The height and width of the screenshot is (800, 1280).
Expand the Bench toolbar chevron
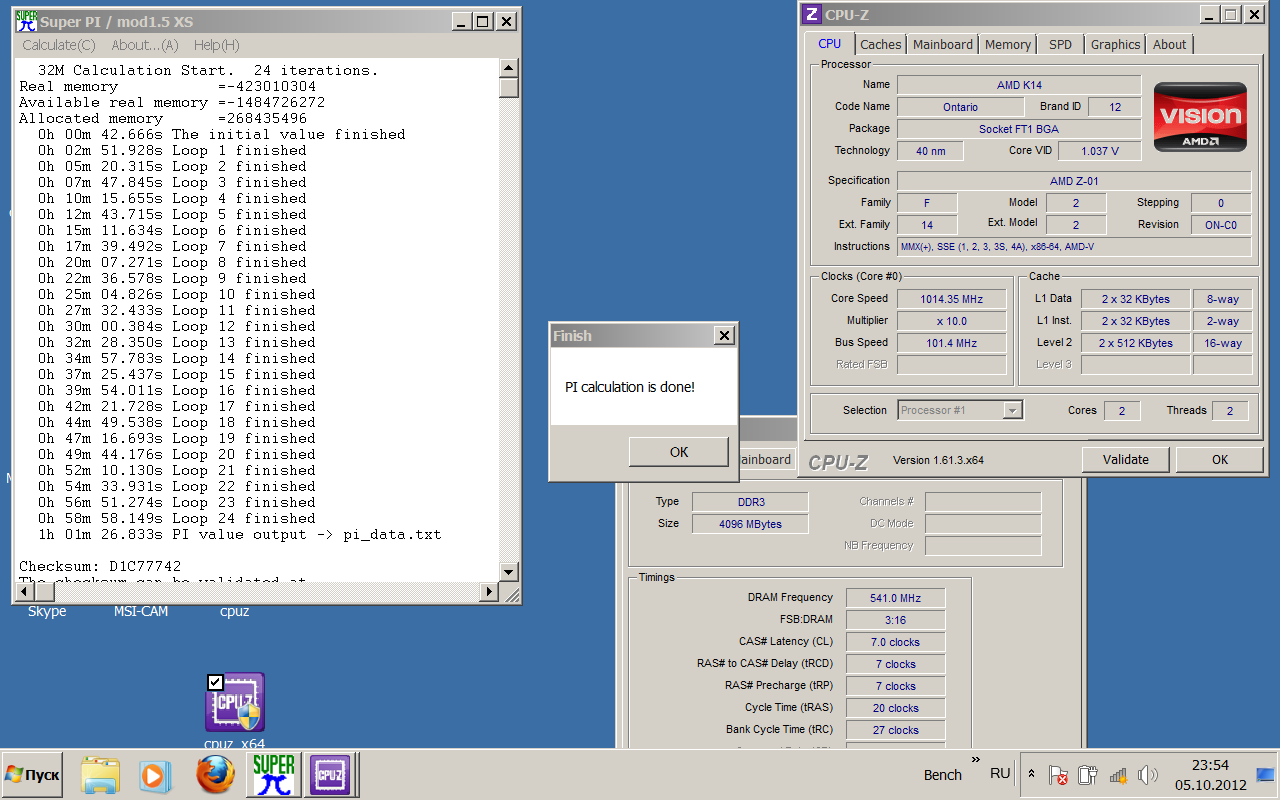tap(976, 761)
